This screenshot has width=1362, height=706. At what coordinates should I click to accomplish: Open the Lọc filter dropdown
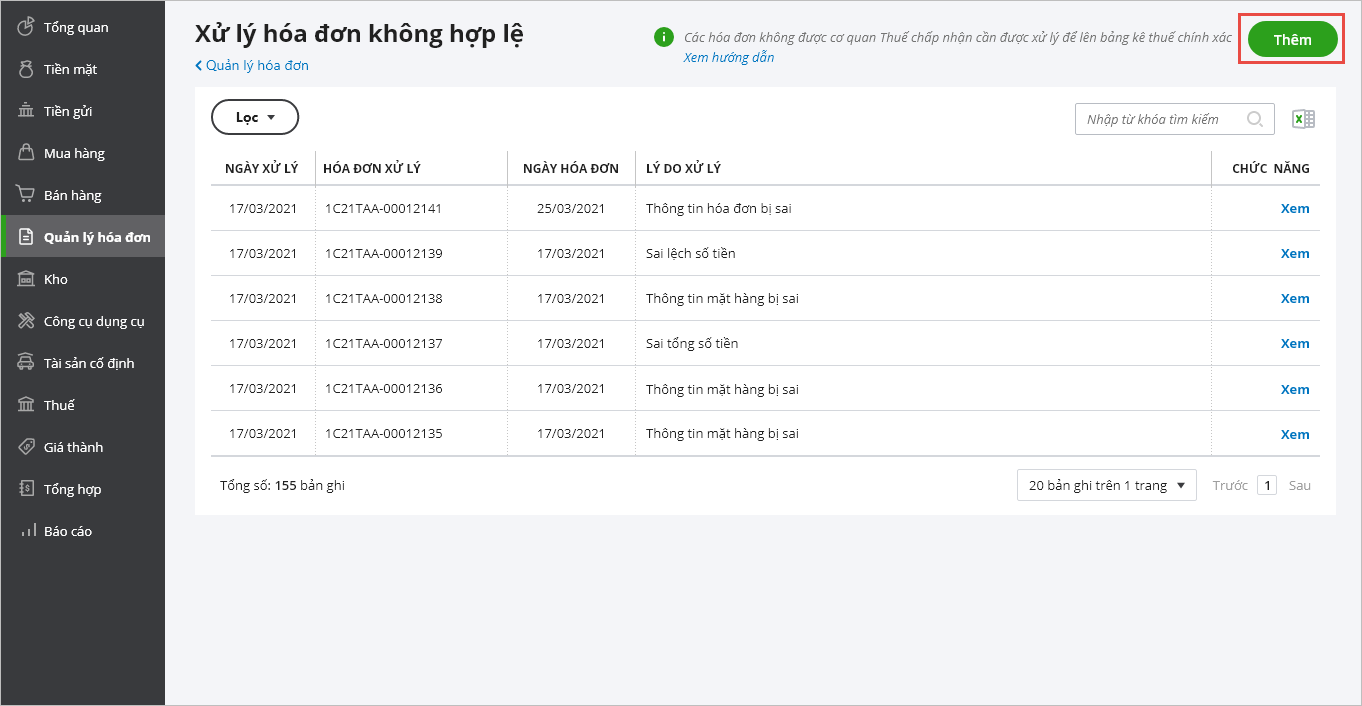click(x=255, y=117)
